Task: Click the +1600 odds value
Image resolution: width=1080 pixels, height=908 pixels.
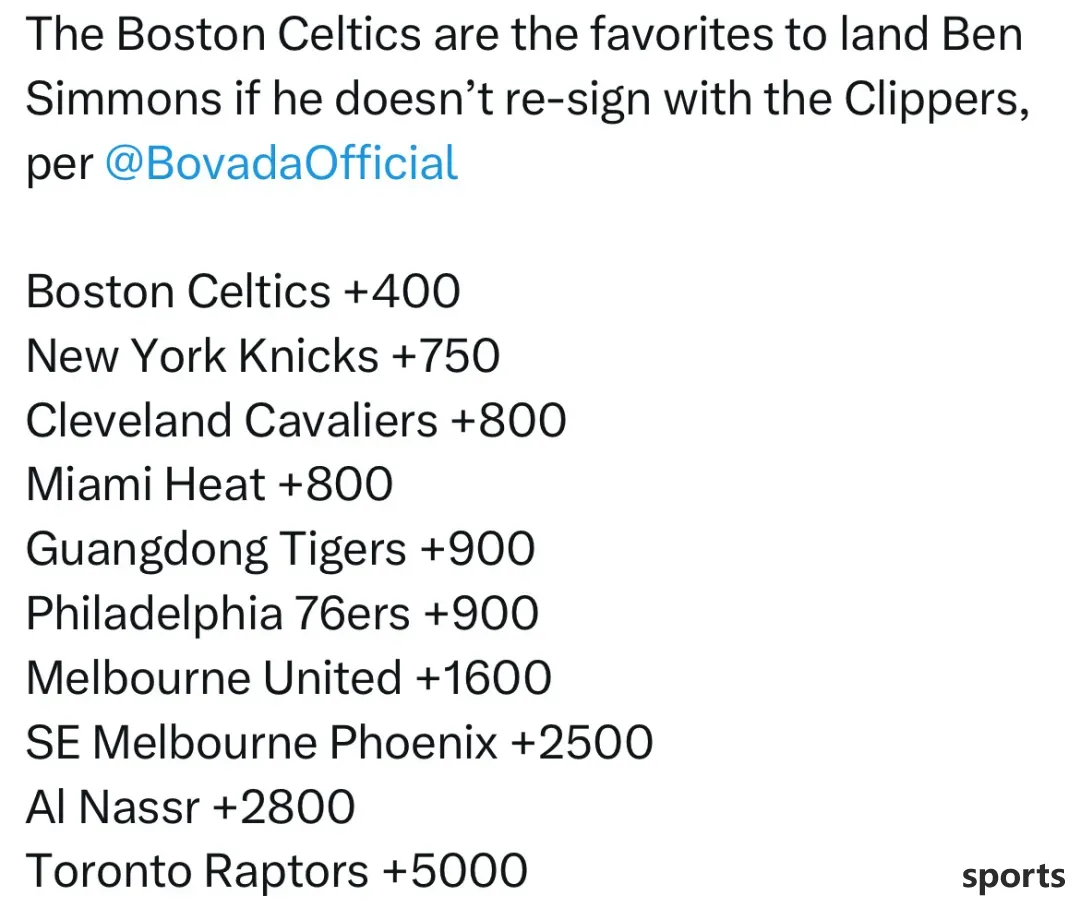Action: 484,678
